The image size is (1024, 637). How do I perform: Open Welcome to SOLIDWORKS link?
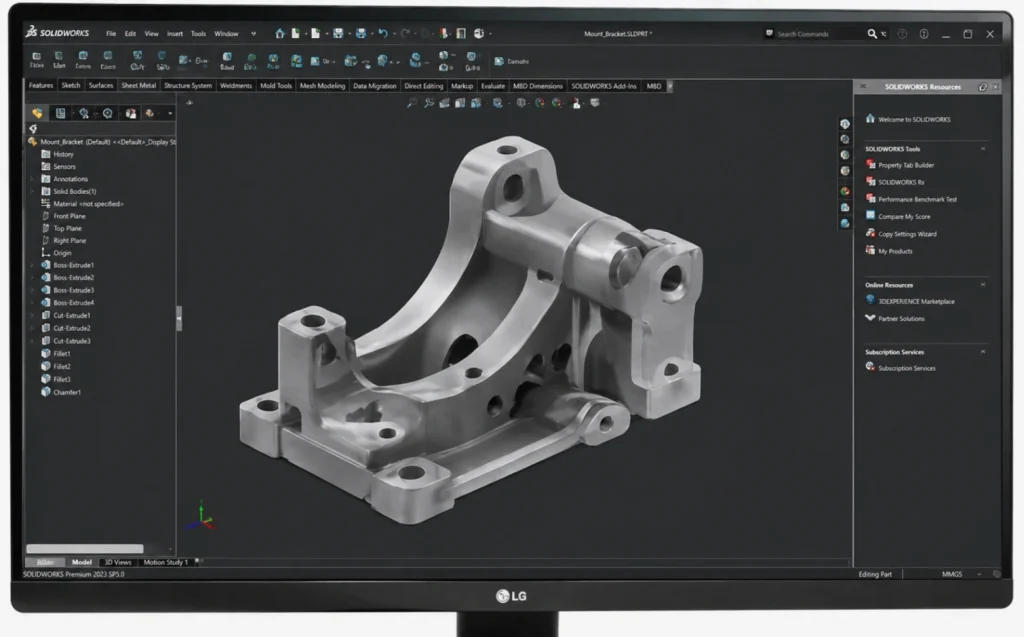click(x=914, y=120)
